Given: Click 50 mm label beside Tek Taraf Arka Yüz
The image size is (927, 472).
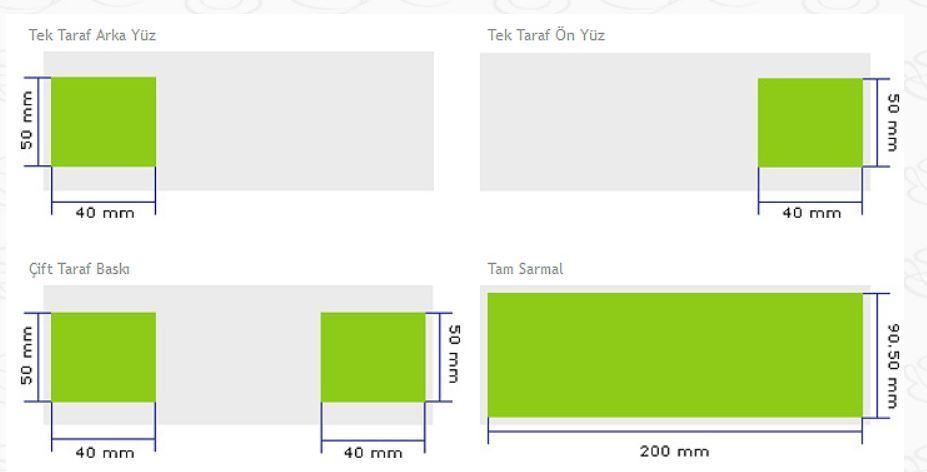Looking at the screenshot, I should tap(27, 121).
